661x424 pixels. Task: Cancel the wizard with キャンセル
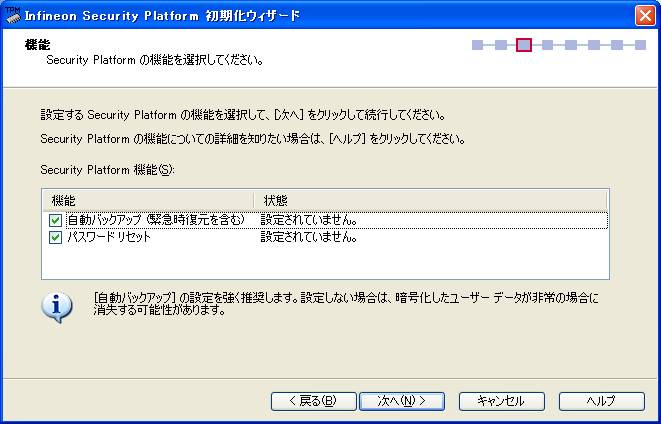click(502, 401)
